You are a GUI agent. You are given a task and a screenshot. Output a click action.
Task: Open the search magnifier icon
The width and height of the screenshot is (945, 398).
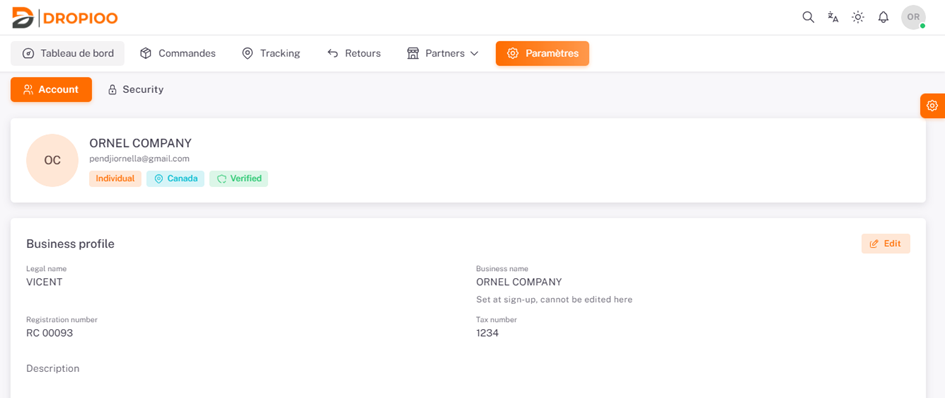coord(808,17)
